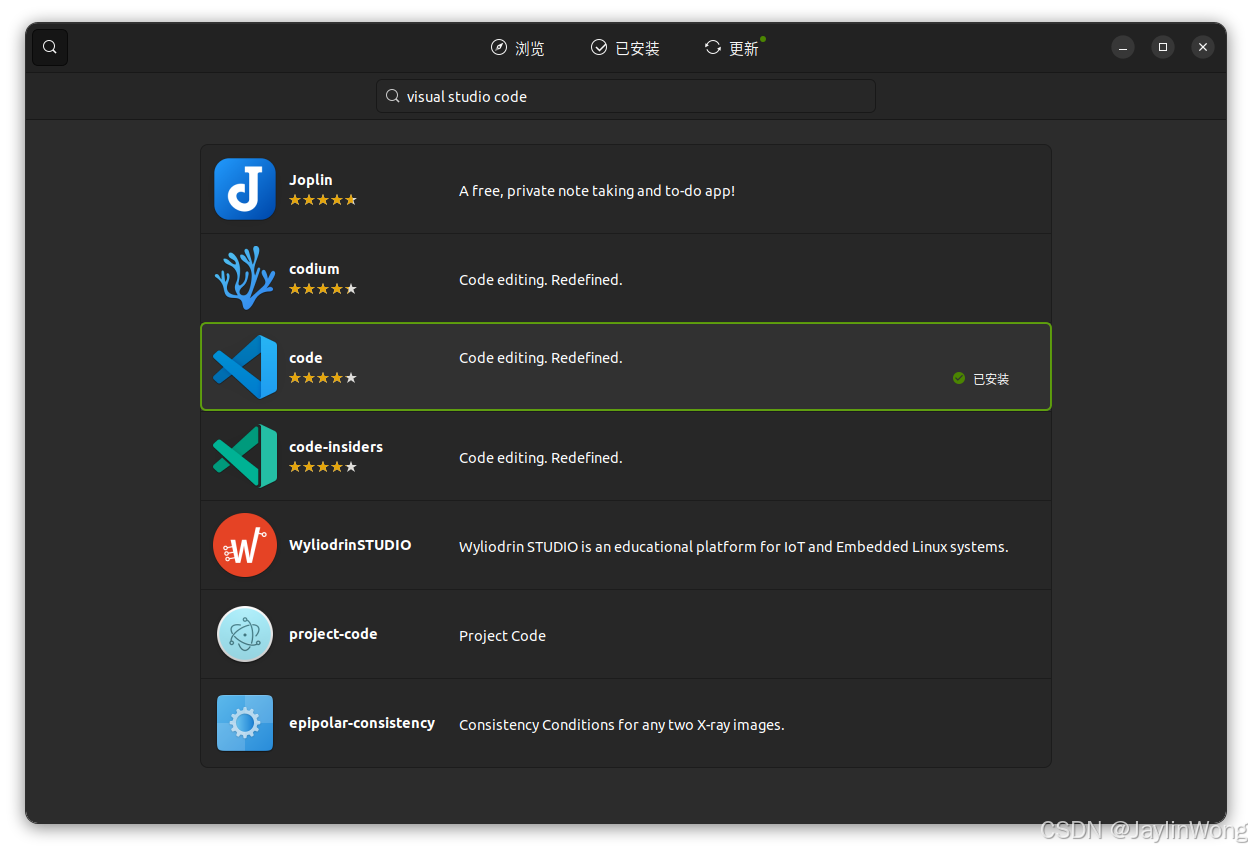
Task: Maximize the software center window
Action: click(1163, 47)
